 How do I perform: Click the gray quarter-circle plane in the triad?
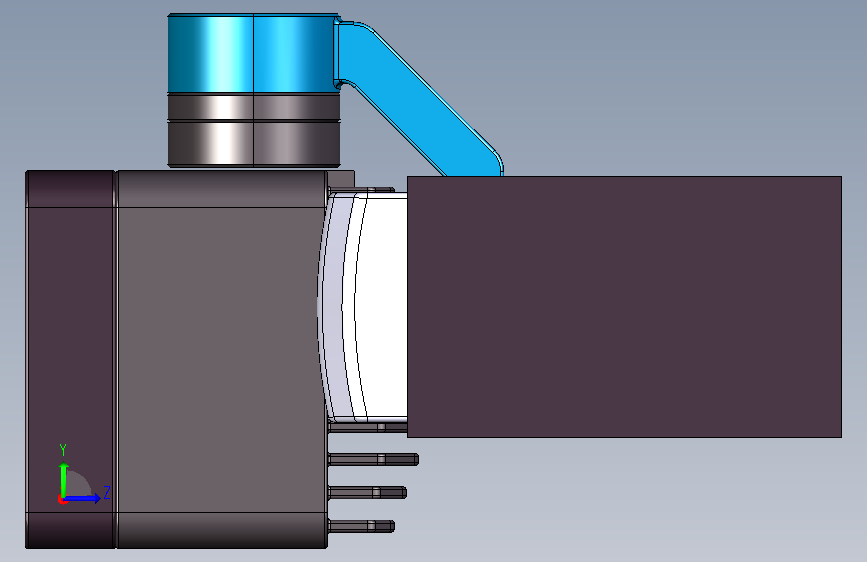coord(77,485)
